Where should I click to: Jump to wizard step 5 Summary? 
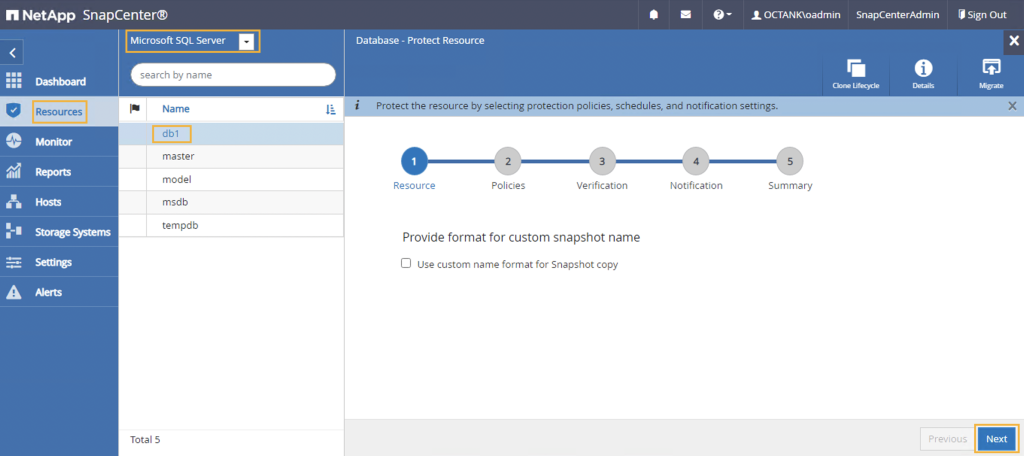click(x=790, y=161)
